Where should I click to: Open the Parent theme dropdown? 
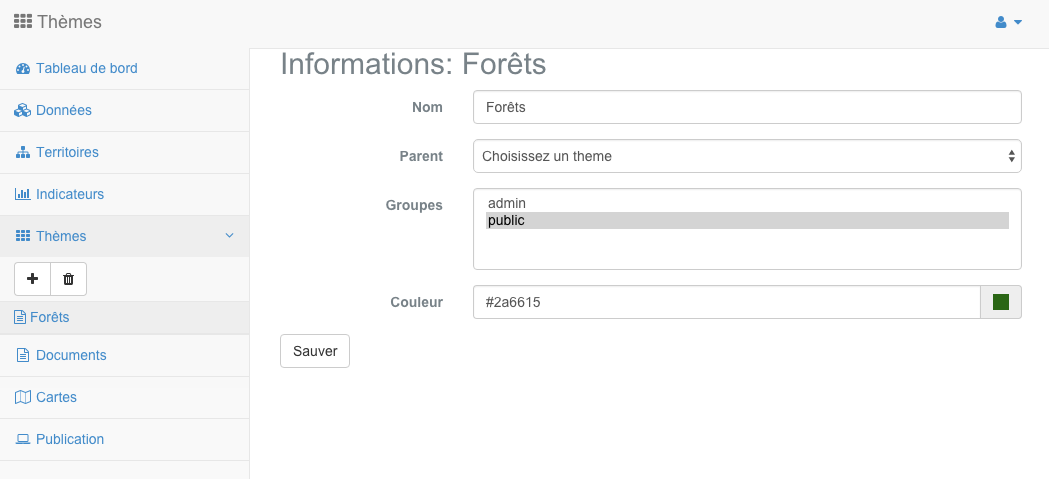click(x=747, y=156)
